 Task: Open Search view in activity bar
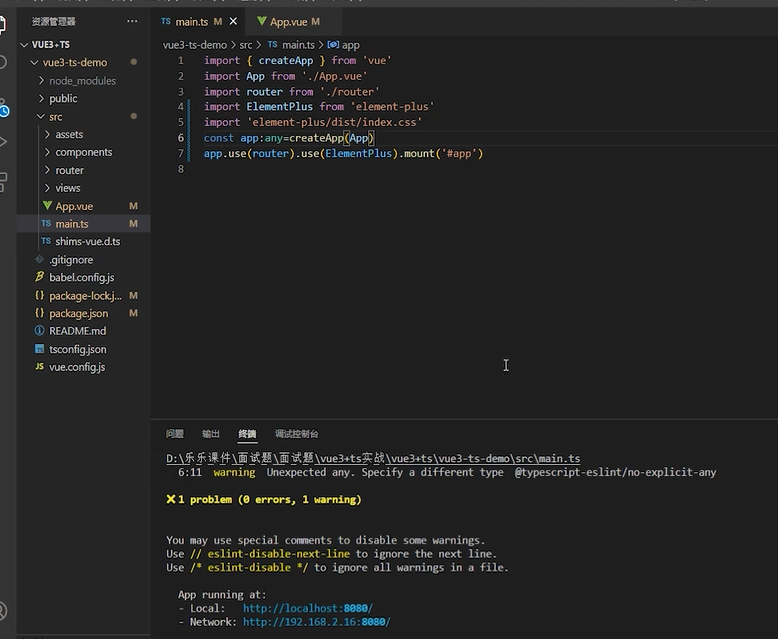pos(3,63)
